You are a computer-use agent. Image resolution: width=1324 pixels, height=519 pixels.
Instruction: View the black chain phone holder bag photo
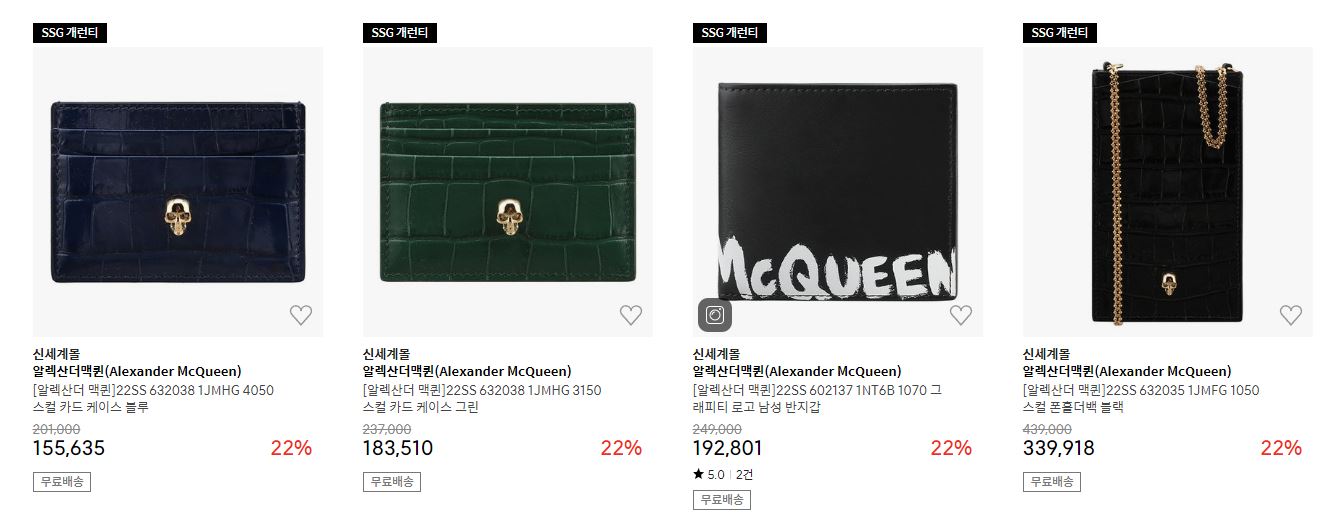tap(1168, 192)
